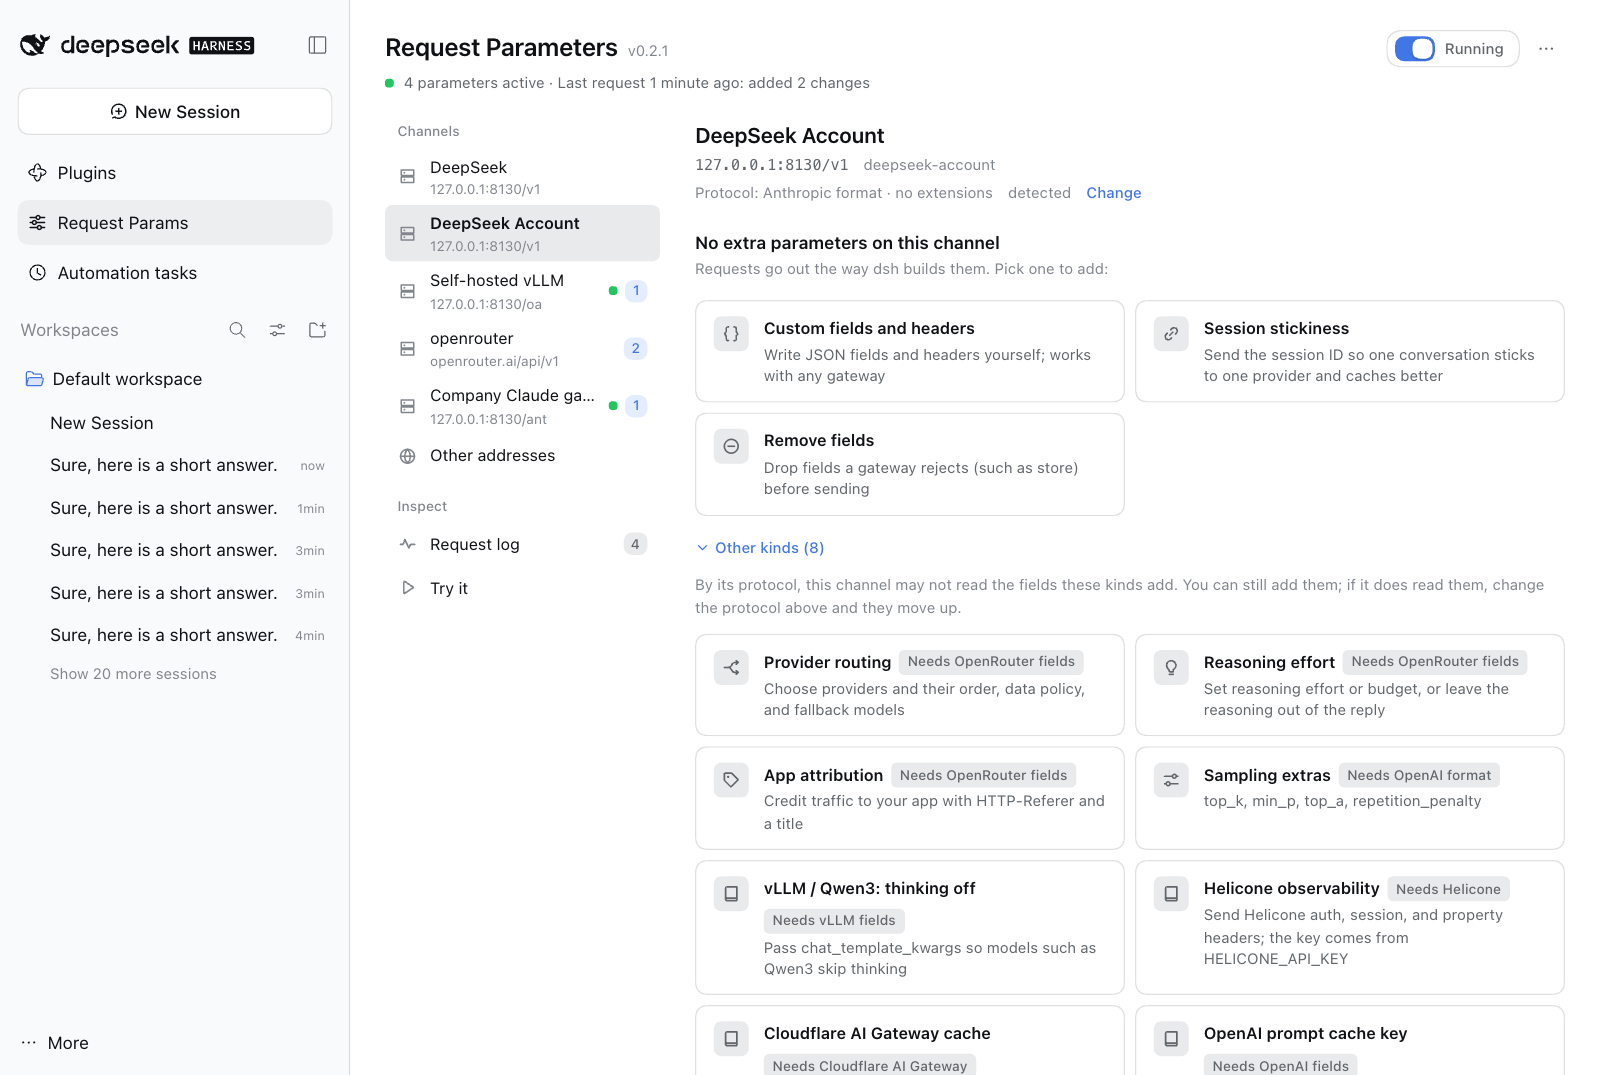Search workspaces with magnifier icon
1600x1075 pixels.
(x=237, y=330)
